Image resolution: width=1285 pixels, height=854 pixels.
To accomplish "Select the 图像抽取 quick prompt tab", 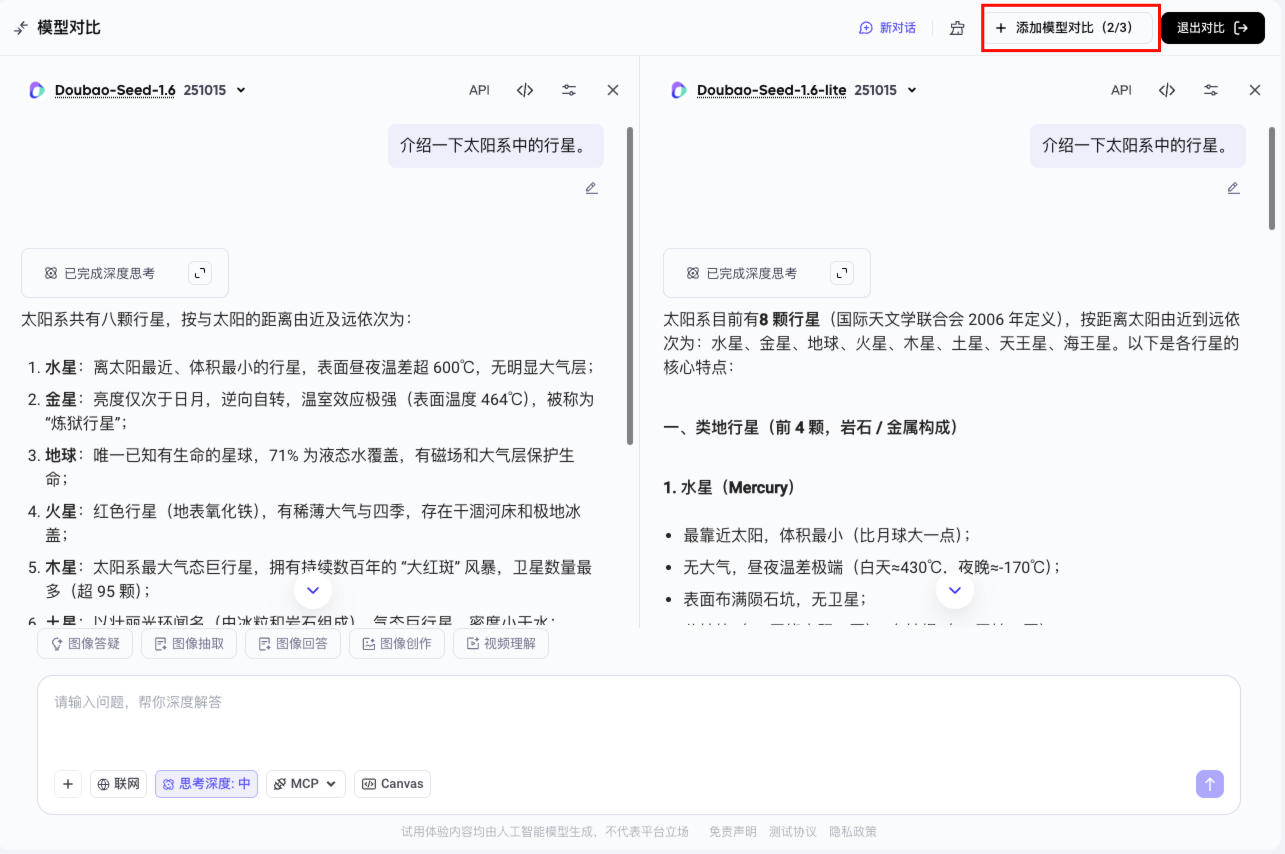I will point(189,643).
